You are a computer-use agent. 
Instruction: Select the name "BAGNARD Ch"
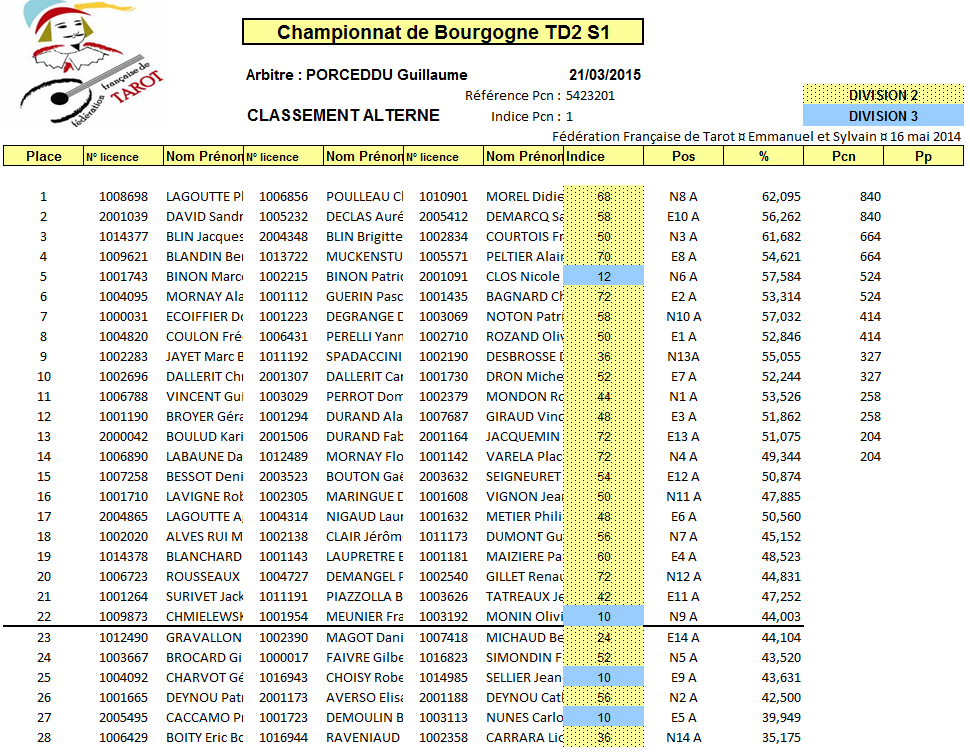pyautogui.click(x=525, y=297)
